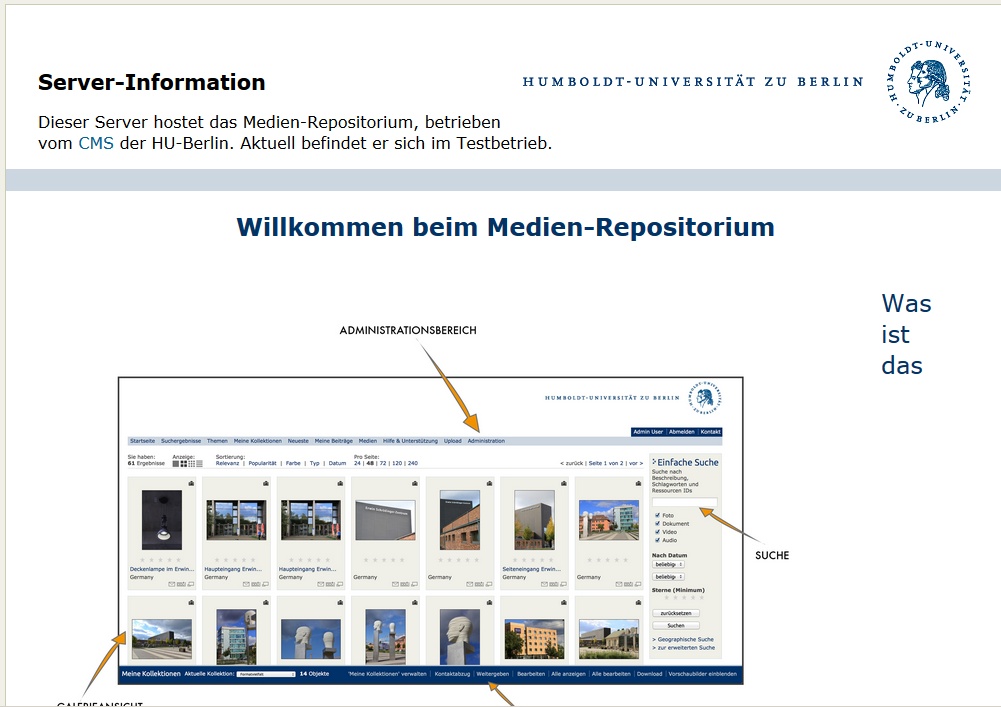Click "'Meine Kollektionen' verwalten" in the bottom bar
The width and height of the screenshot is (1001, 707).
388,674
